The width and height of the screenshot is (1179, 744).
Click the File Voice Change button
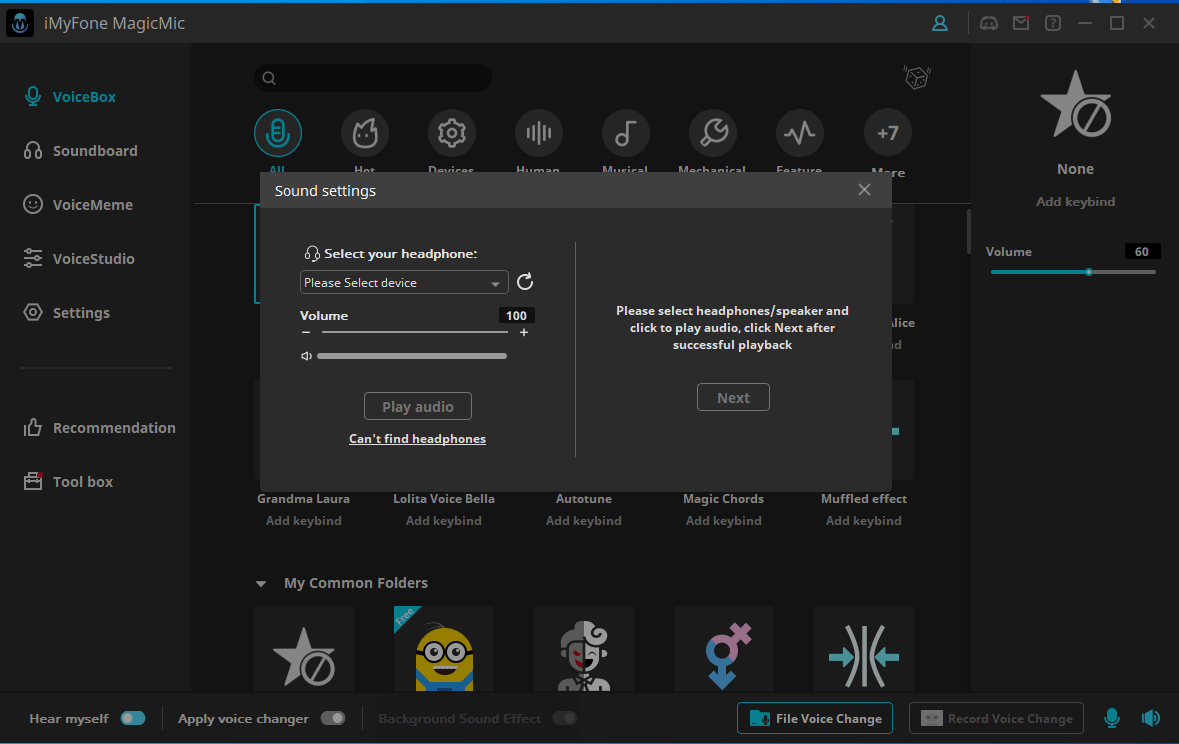click(x=815, y=718)
